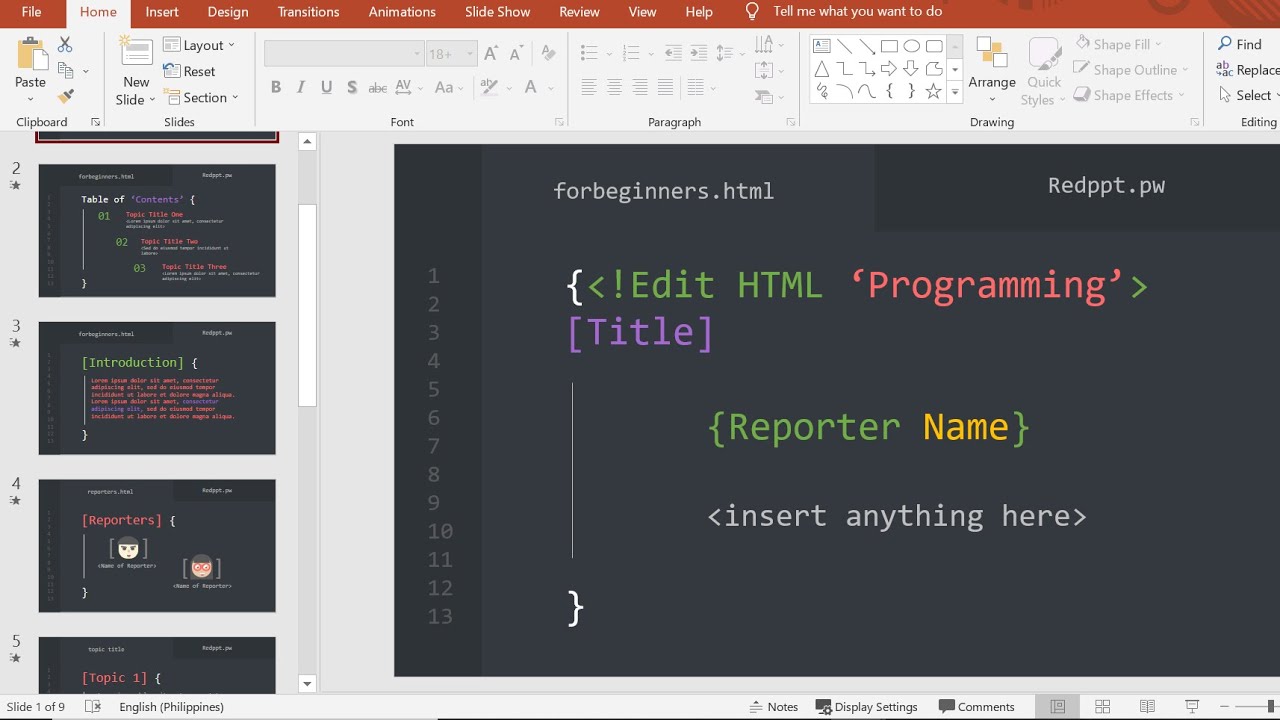Select slide 2 Table of Contents thumbnail
Viewport: 1280px width, 720px height.
[157, 231]
